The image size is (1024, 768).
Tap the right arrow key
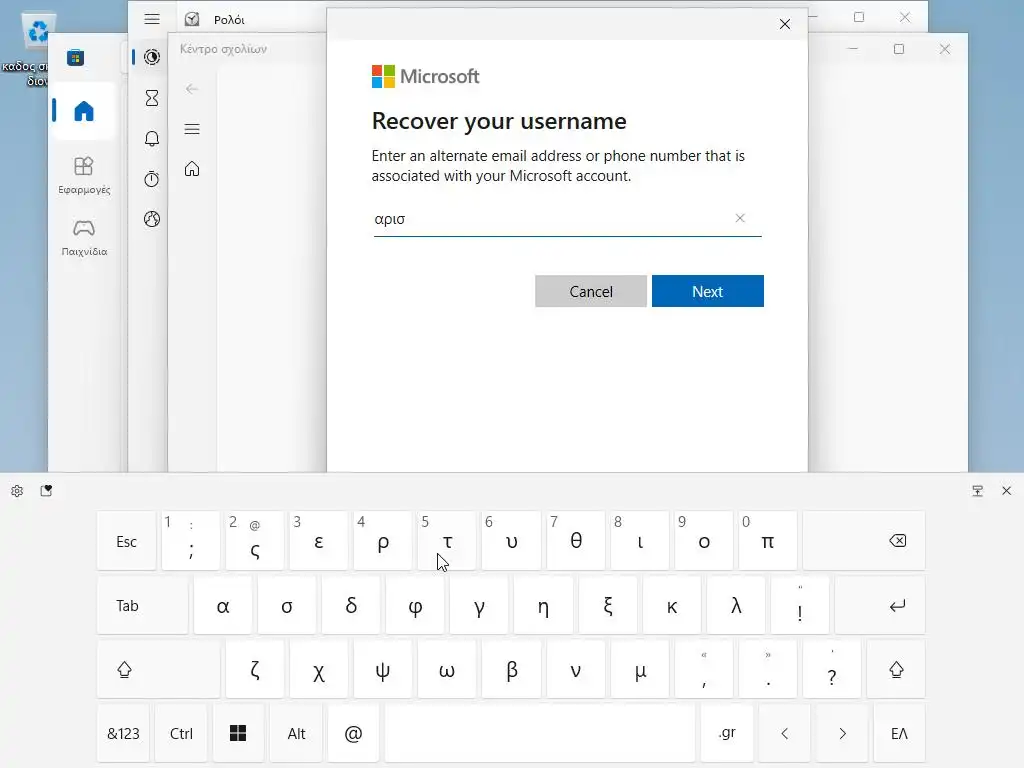(x=842, y=733)
